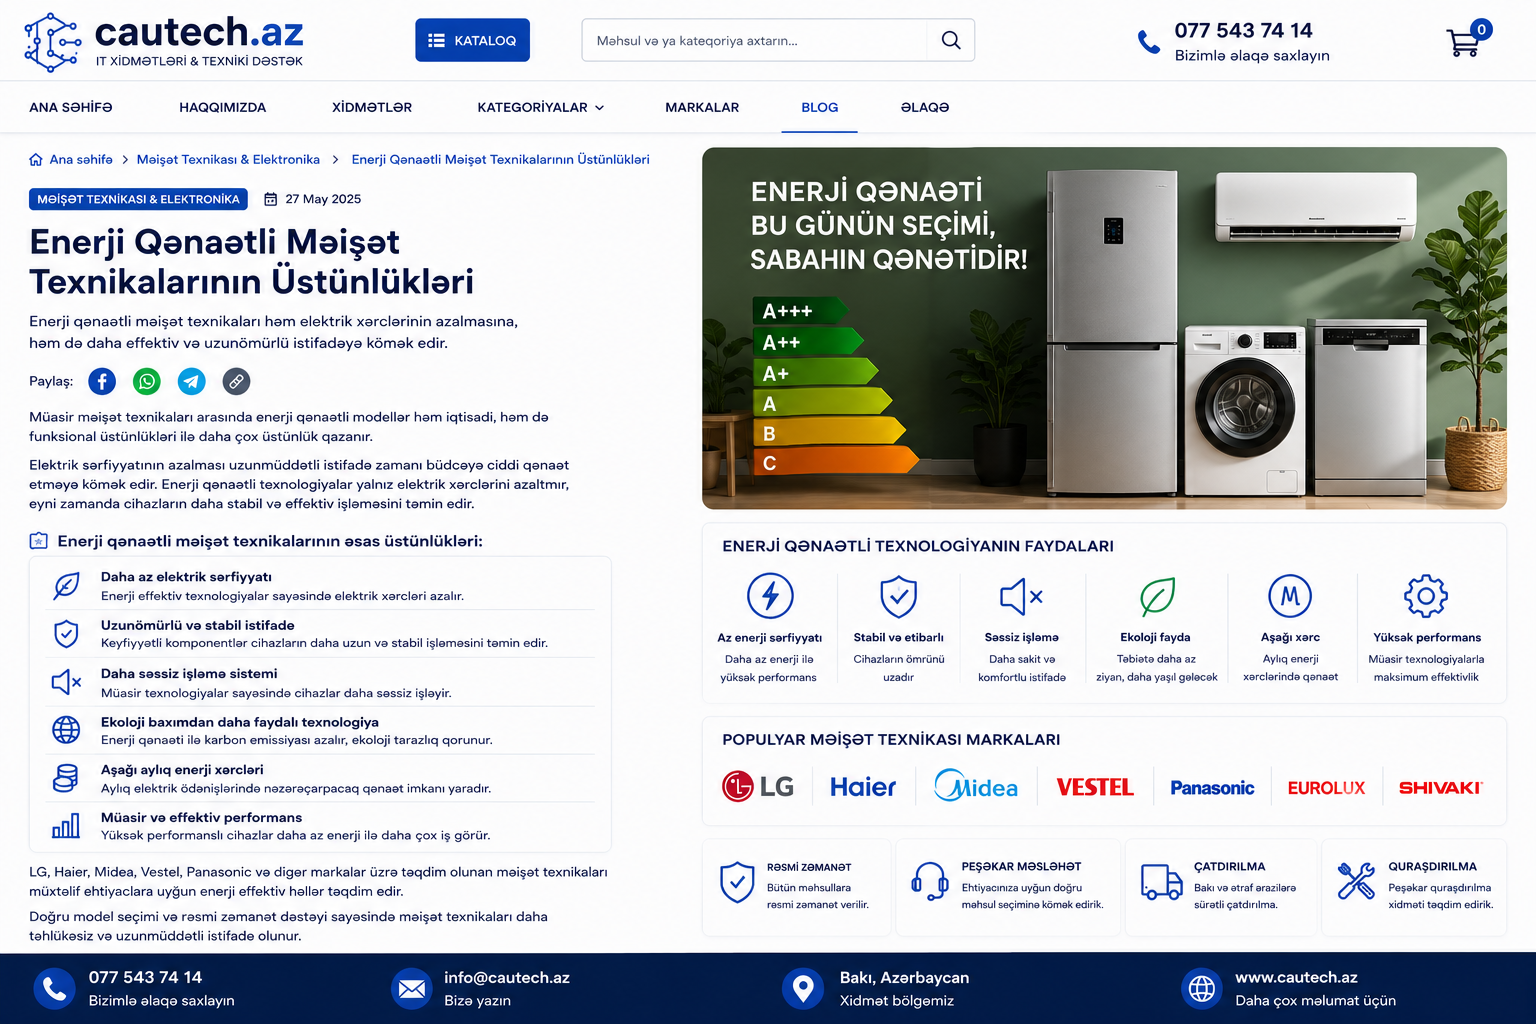The image size is (1536, 1024).
Task: Share article via Telegram
Action: tap(191, 381)
